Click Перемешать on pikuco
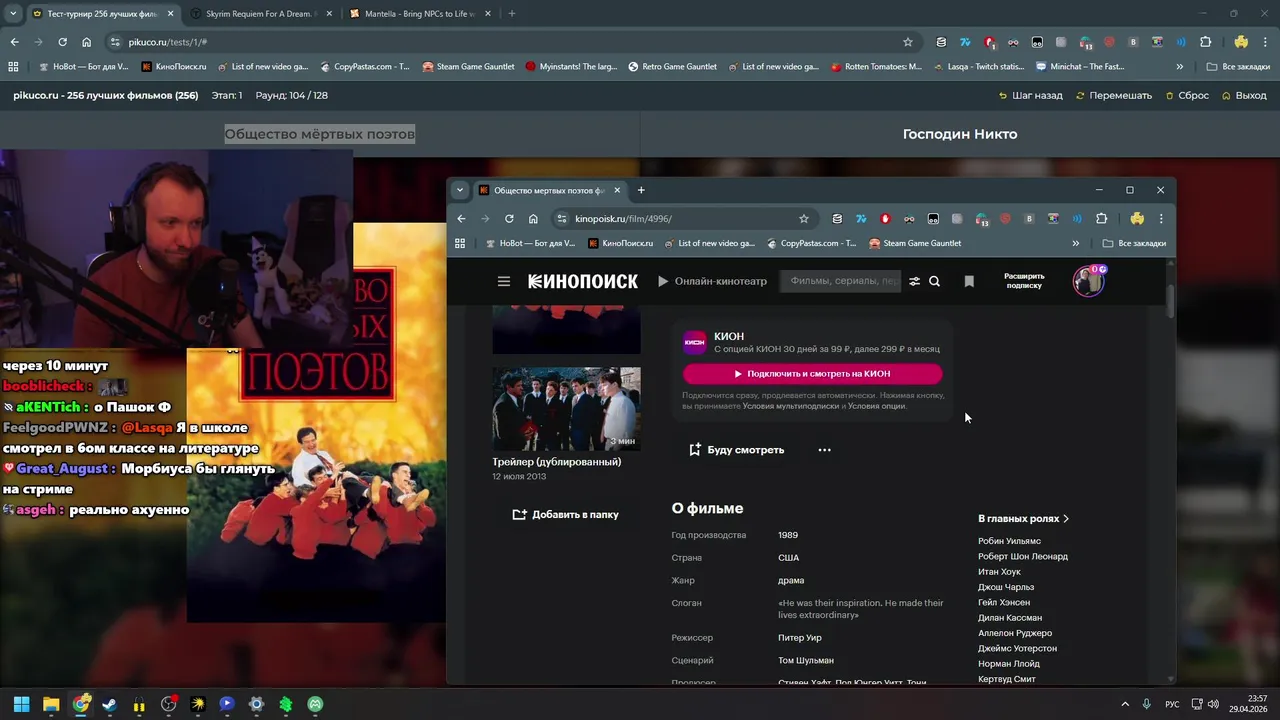1280x720 pixels. 1114,95
